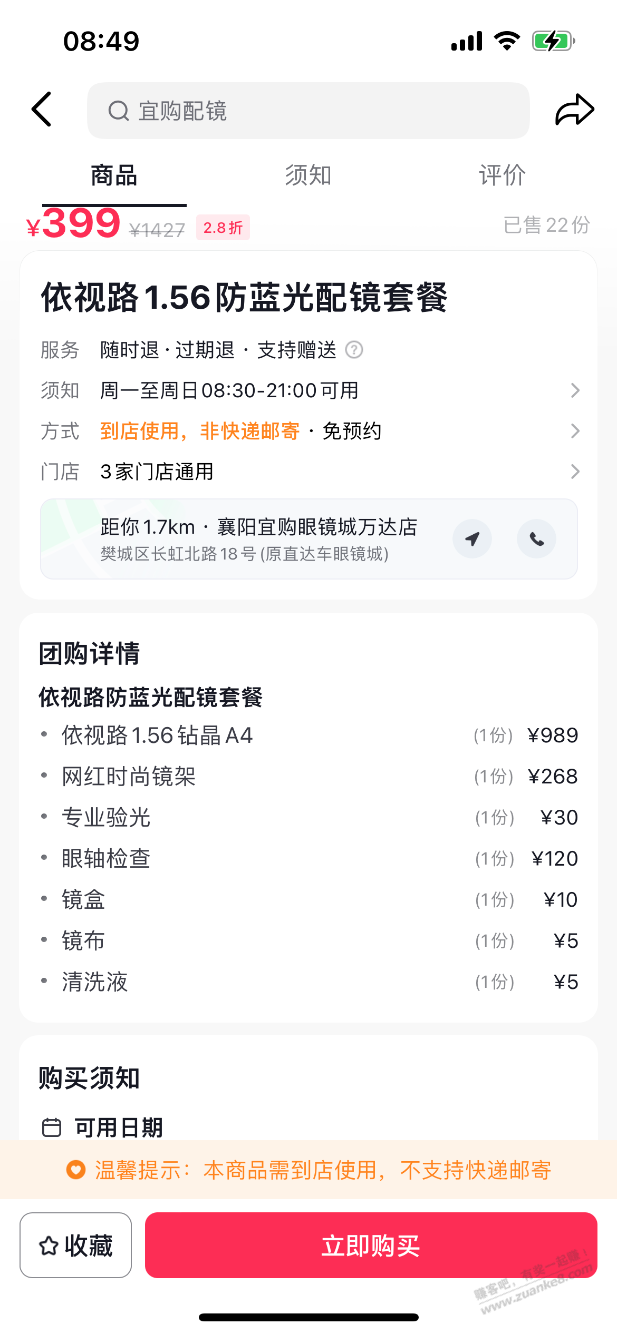Viewport: 617px width, 1334px height.
Task: Tap the service info question mark icon
Action: pyautogui.click(x=354, y=350)
